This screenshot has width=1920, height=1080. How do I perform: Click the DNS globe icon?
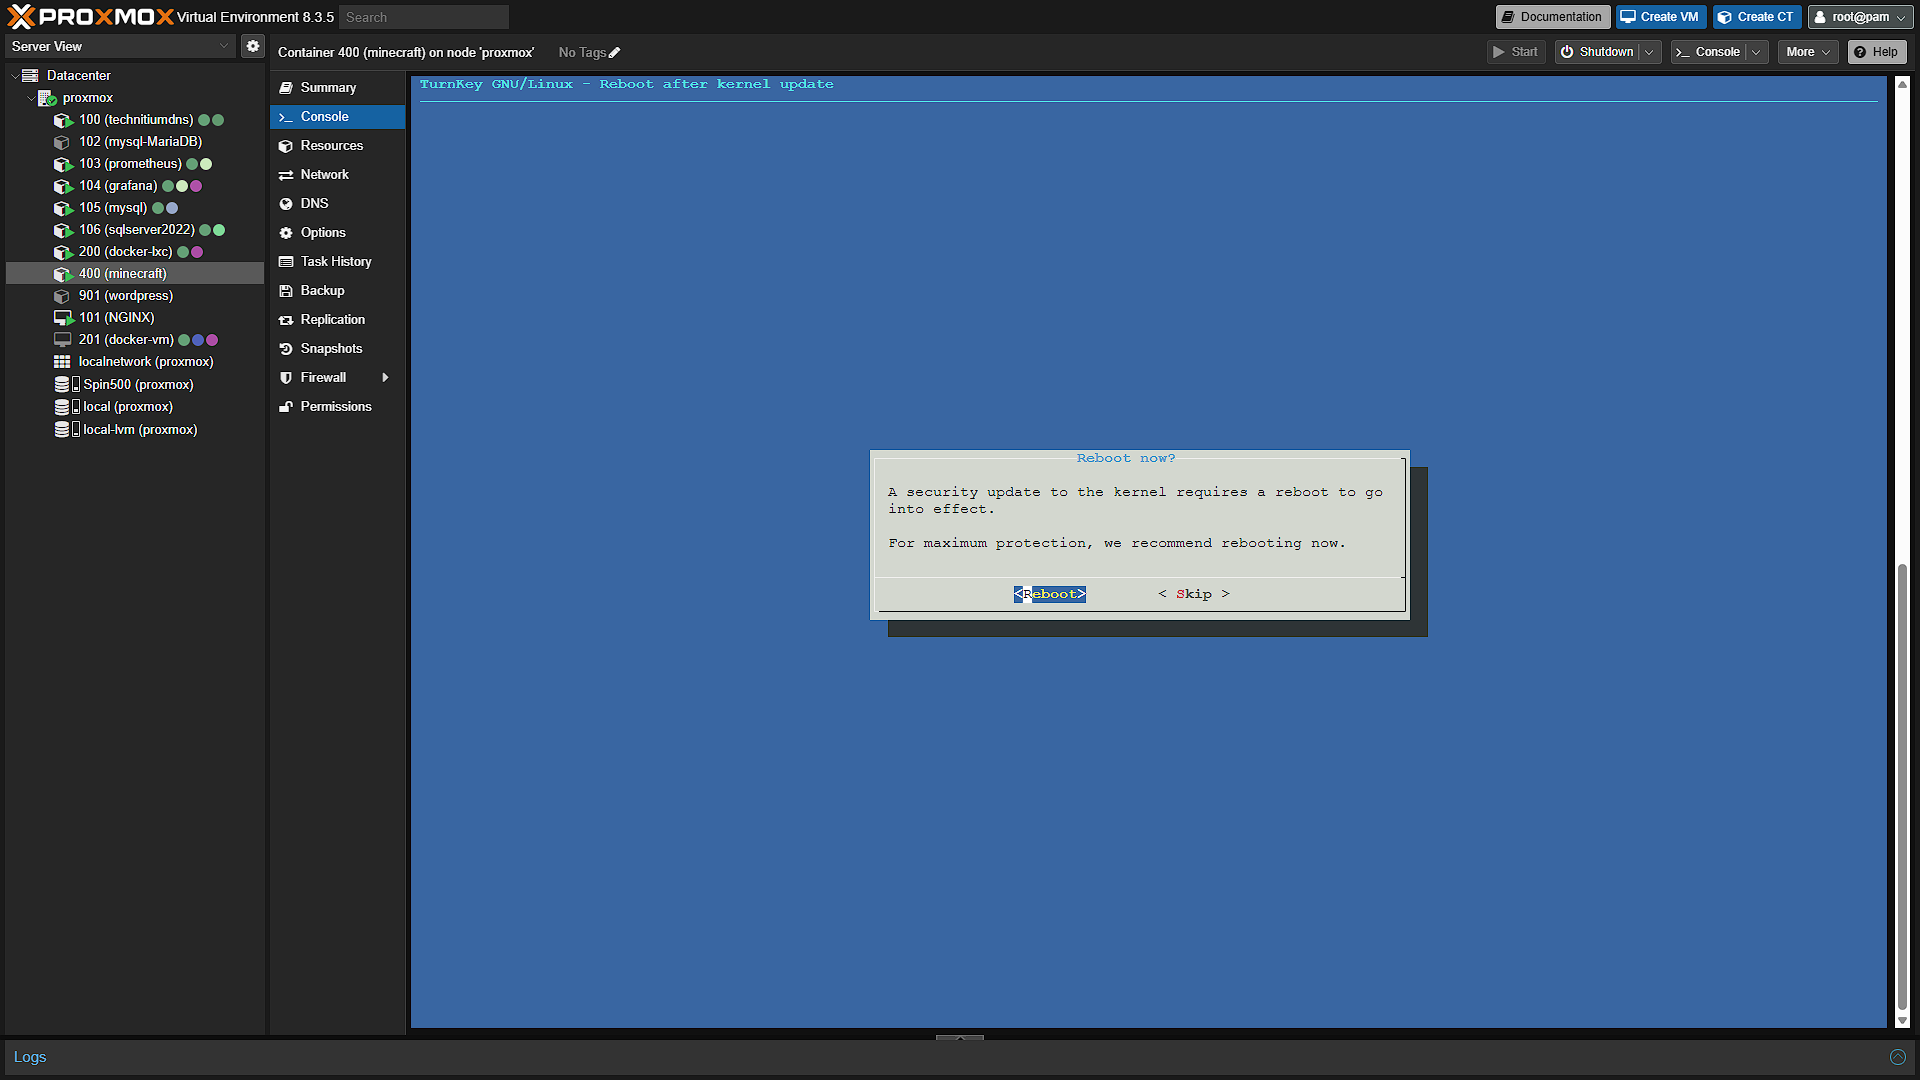pyautogui.click(x=286, y=204)
